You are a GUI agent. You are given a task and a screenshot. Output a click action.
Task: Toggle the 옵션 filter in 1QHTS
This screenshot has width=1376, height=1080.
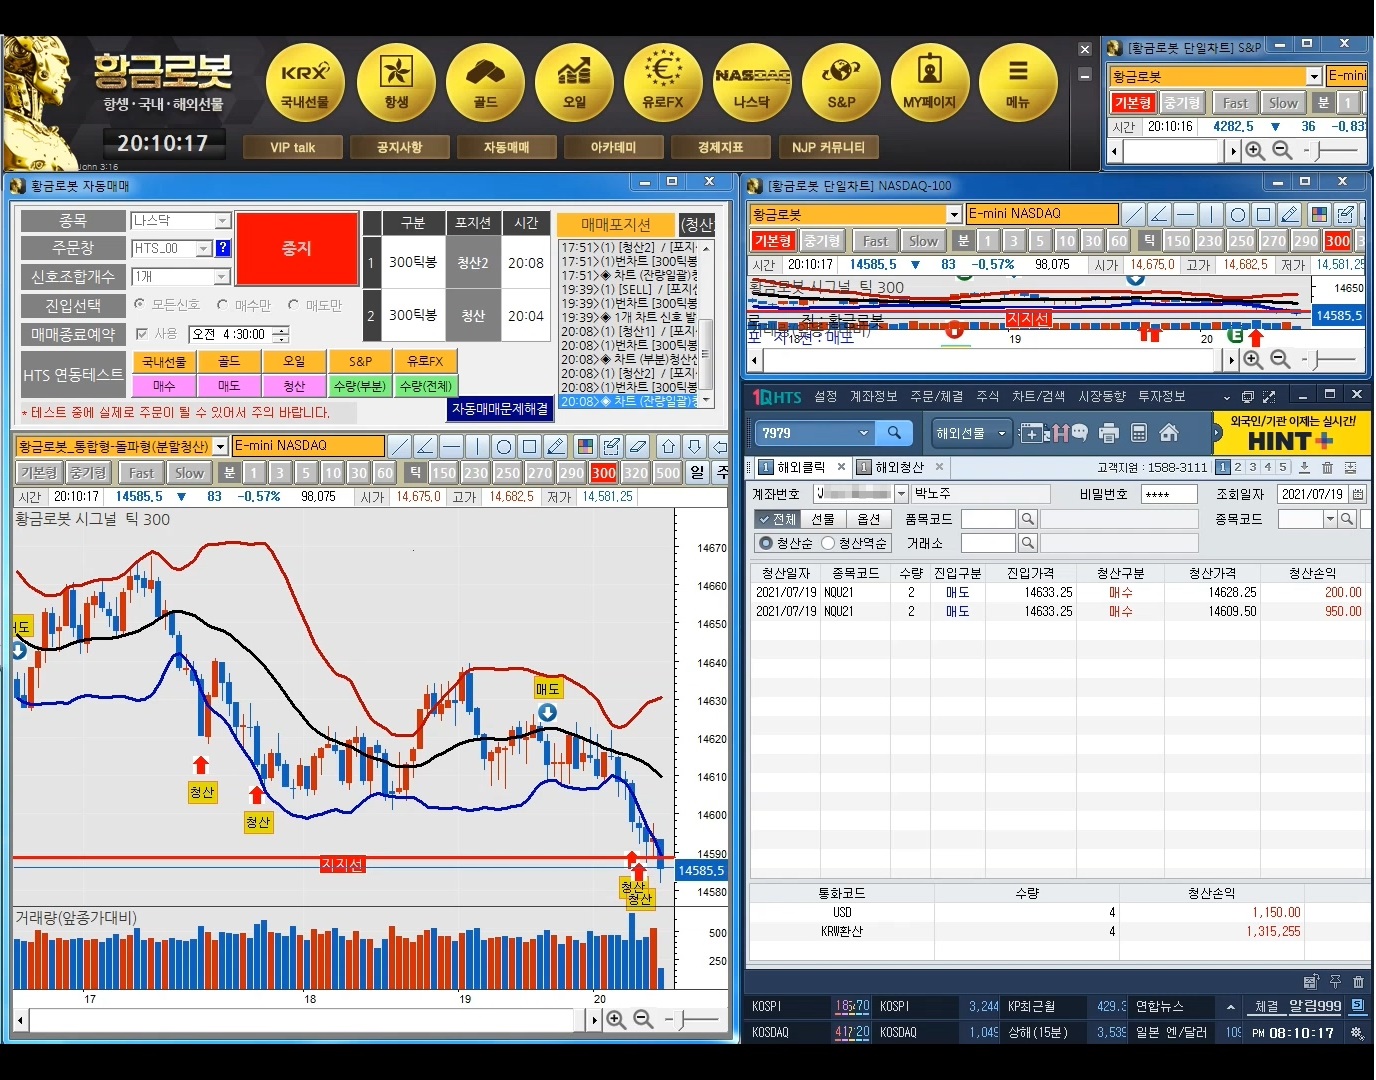click(868, 519)
